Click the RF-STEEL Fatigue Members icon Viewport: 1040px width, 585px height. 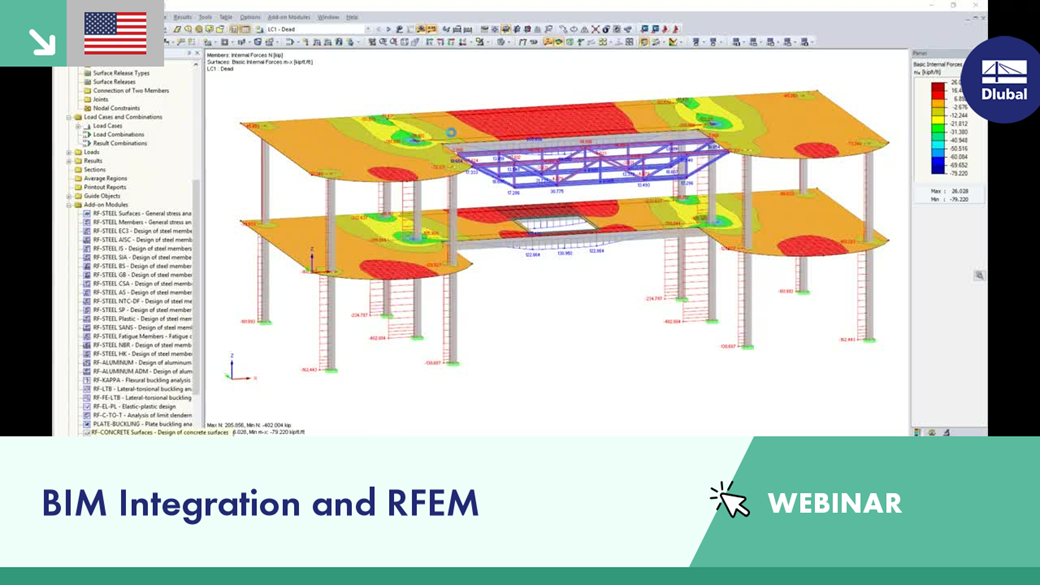click(87, 336)
